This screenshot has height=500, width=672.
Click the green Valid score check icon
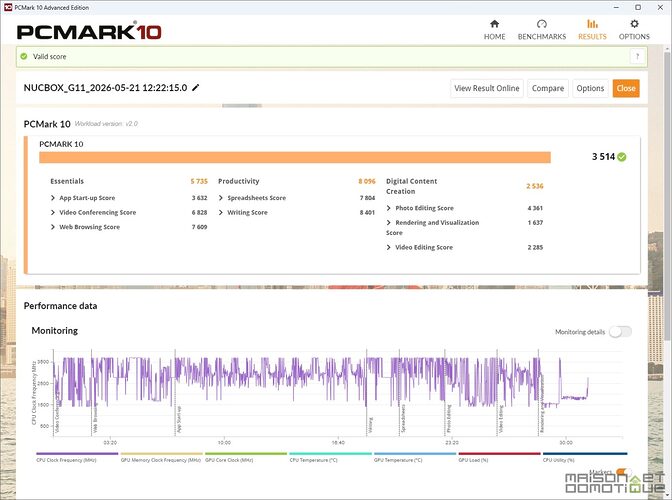click(24, 56)
